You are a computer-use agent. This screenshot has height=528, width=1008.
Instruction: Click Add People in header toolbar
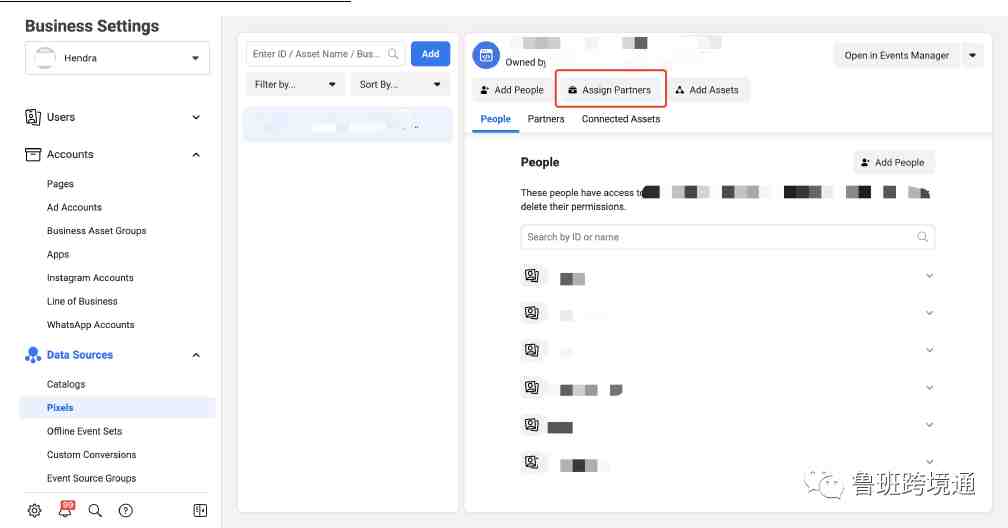[x=512, y=90]
